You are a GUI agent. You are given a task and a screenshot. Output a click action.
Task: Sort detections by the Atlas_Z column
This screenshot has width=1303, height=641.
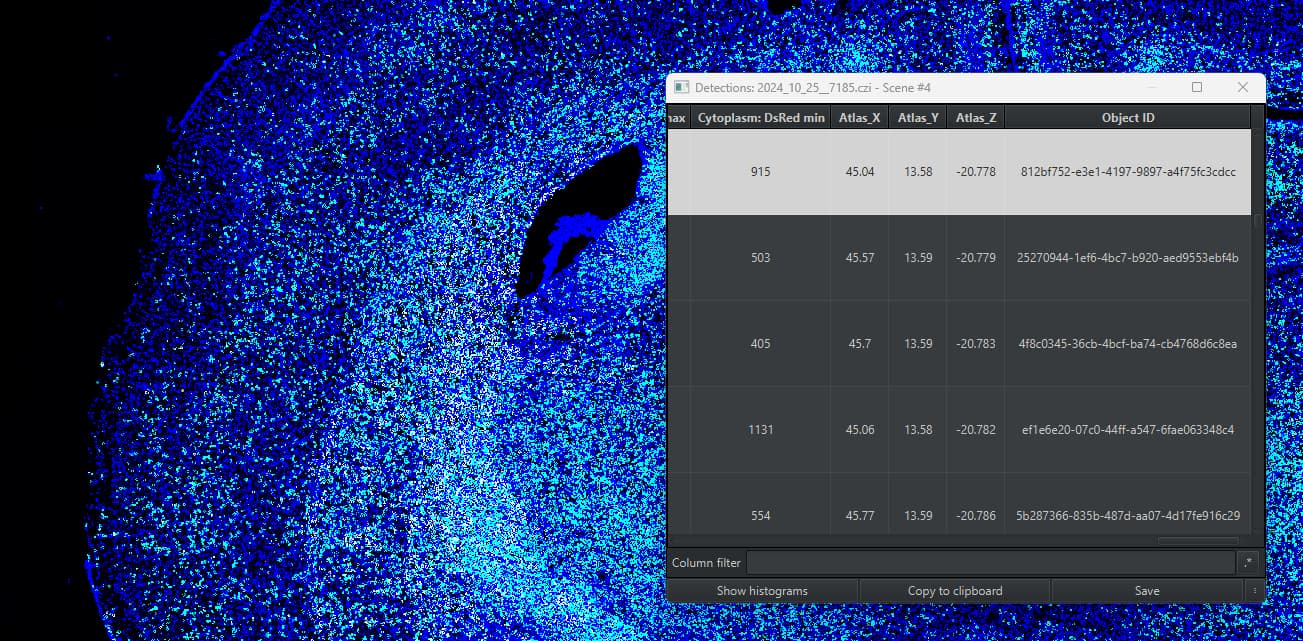click(x=975, y=117)
